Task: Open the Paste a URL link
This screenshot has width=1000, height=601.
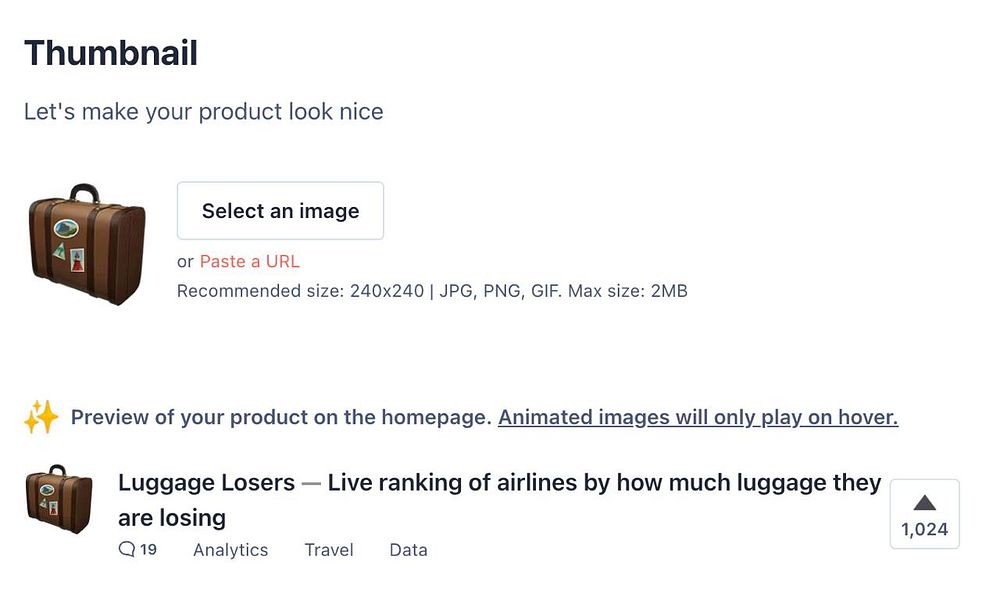Action: pos(249,262)
